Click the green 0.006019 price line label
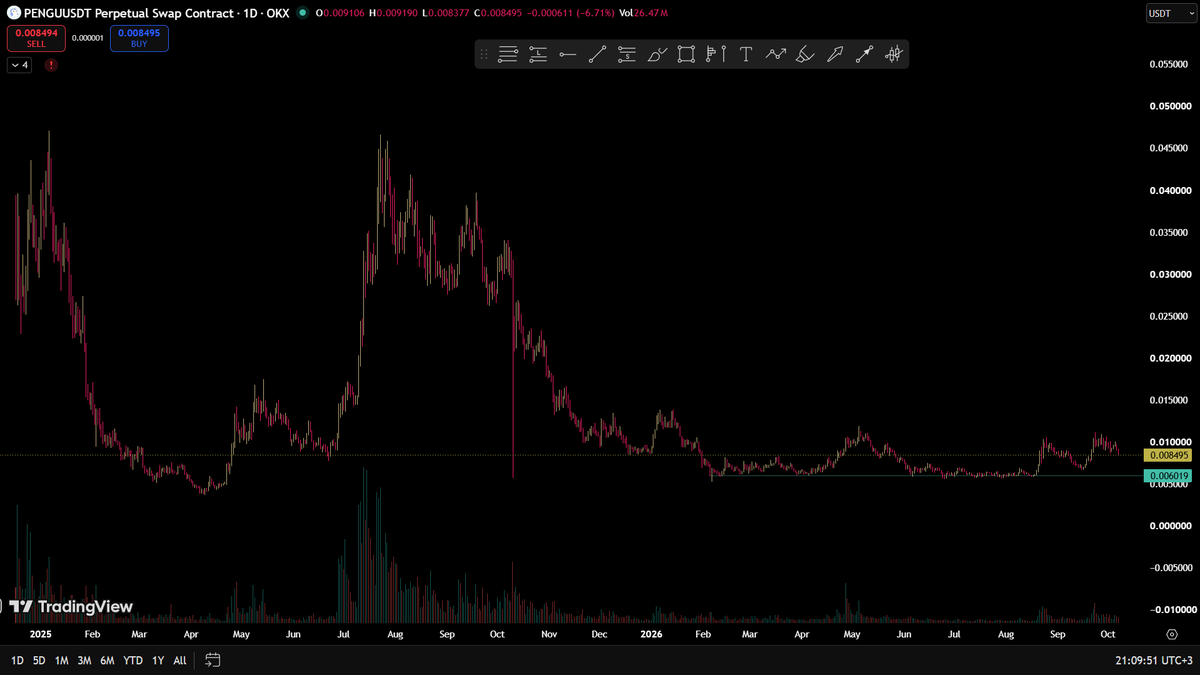The width and height of the screenshot is (1200, 675). coord(1169,475)
